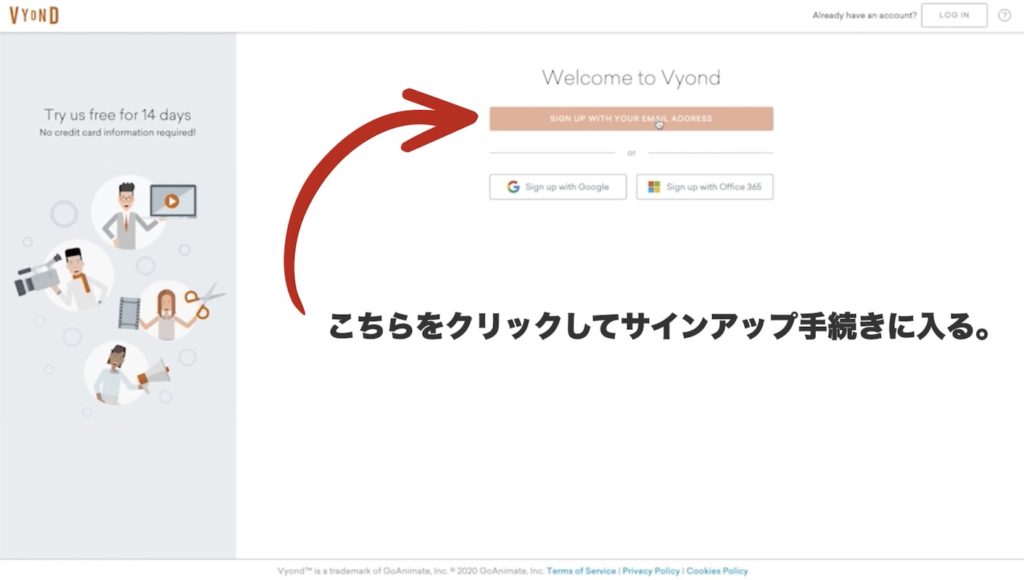Sign up with your email address
The width and height of the screenshot is (1024, 580).
631,119
